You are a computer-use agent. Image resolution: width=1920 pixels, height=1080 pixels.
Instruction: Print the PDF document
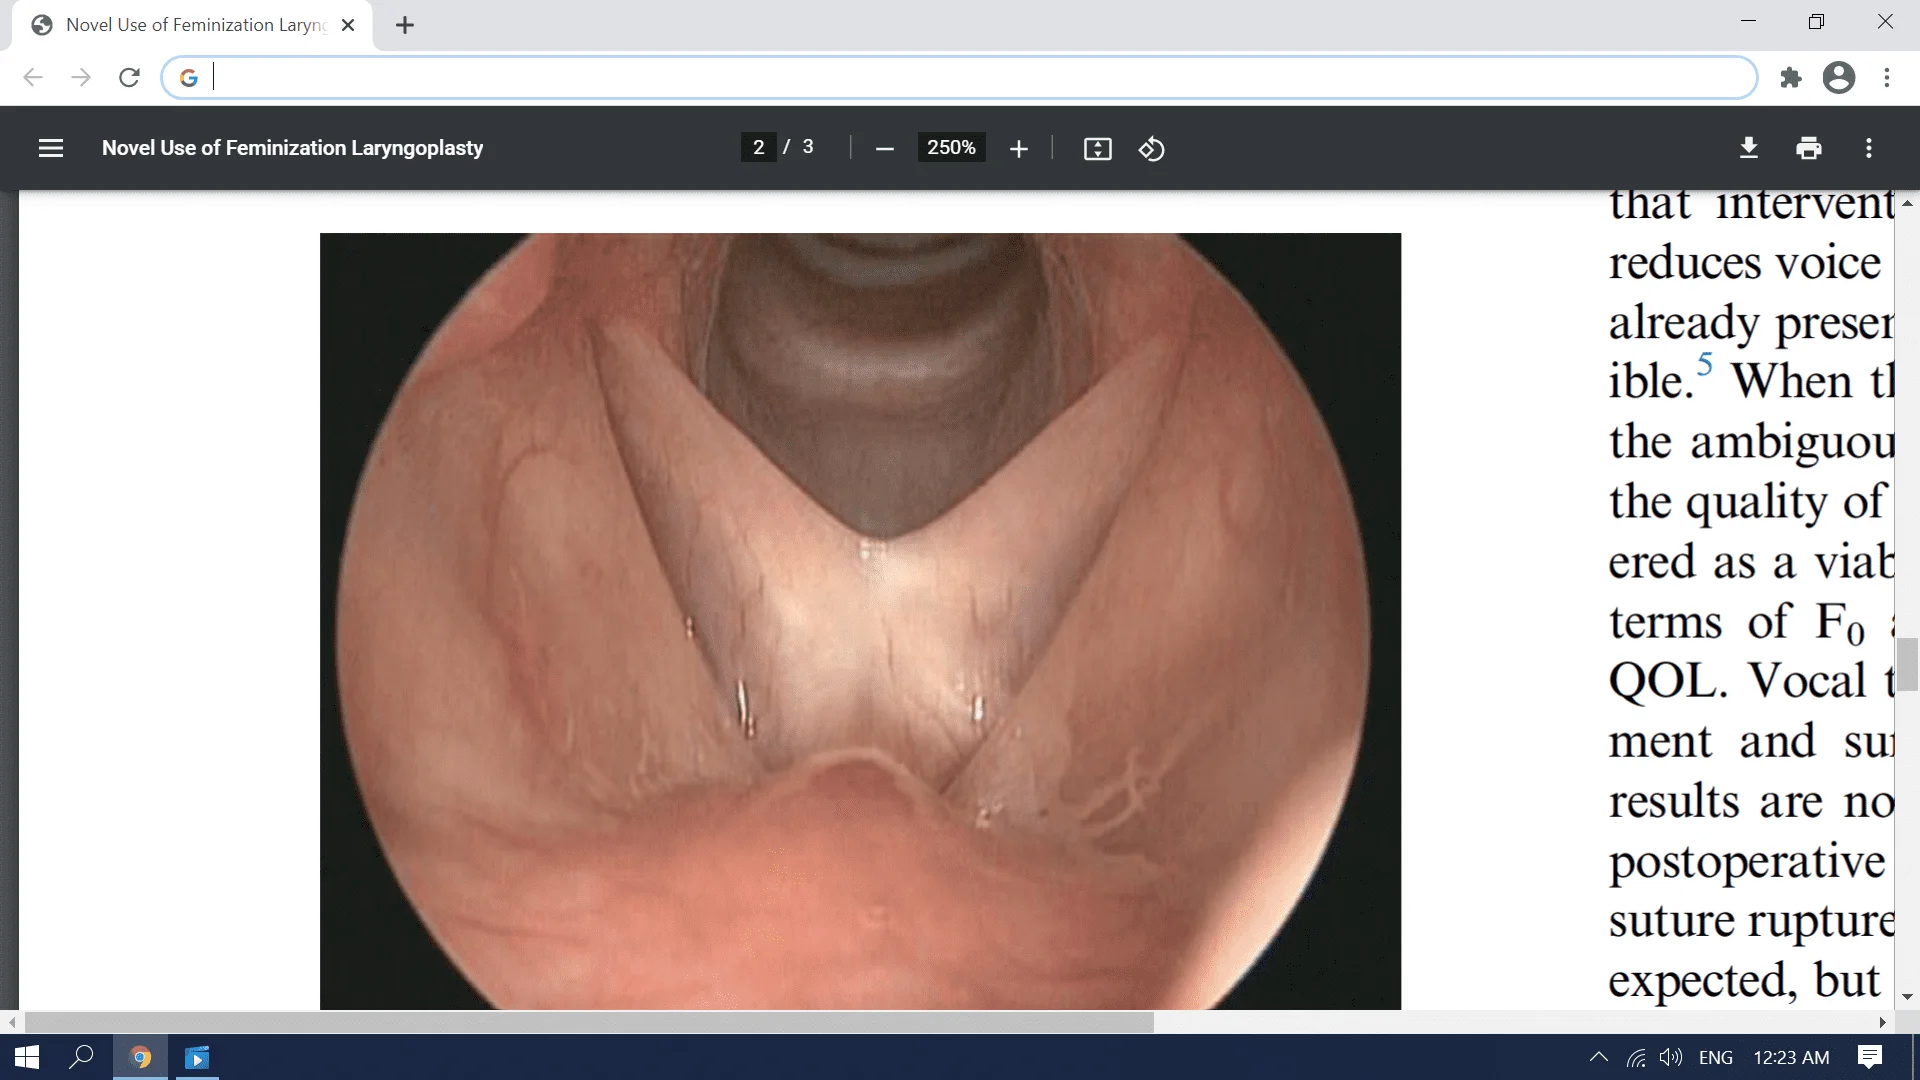coord(1808,148)
